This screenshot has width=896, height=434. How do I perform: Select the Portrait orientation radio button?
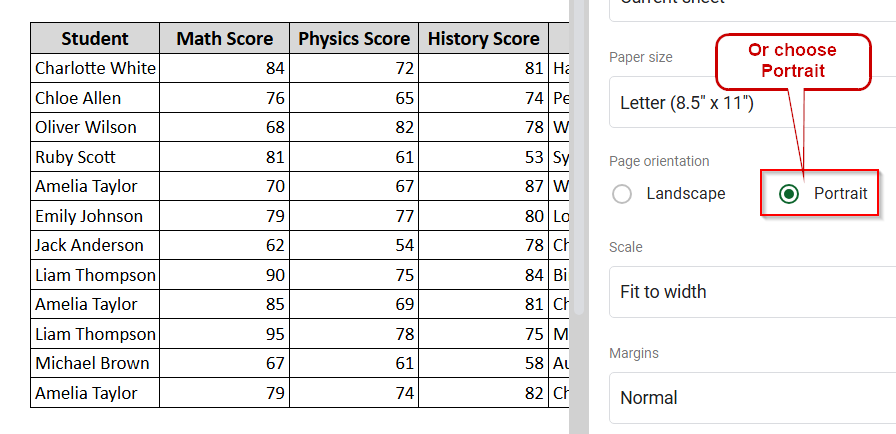coord(789,194)
